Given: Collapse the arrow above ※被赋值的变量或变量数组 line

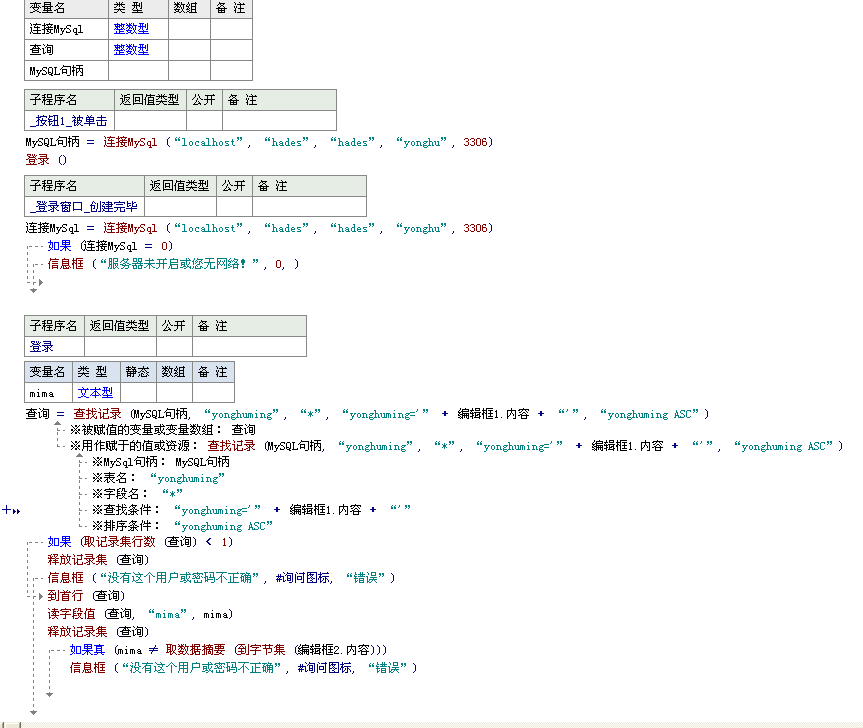Looking at the screenshot, I should (57, 423).
